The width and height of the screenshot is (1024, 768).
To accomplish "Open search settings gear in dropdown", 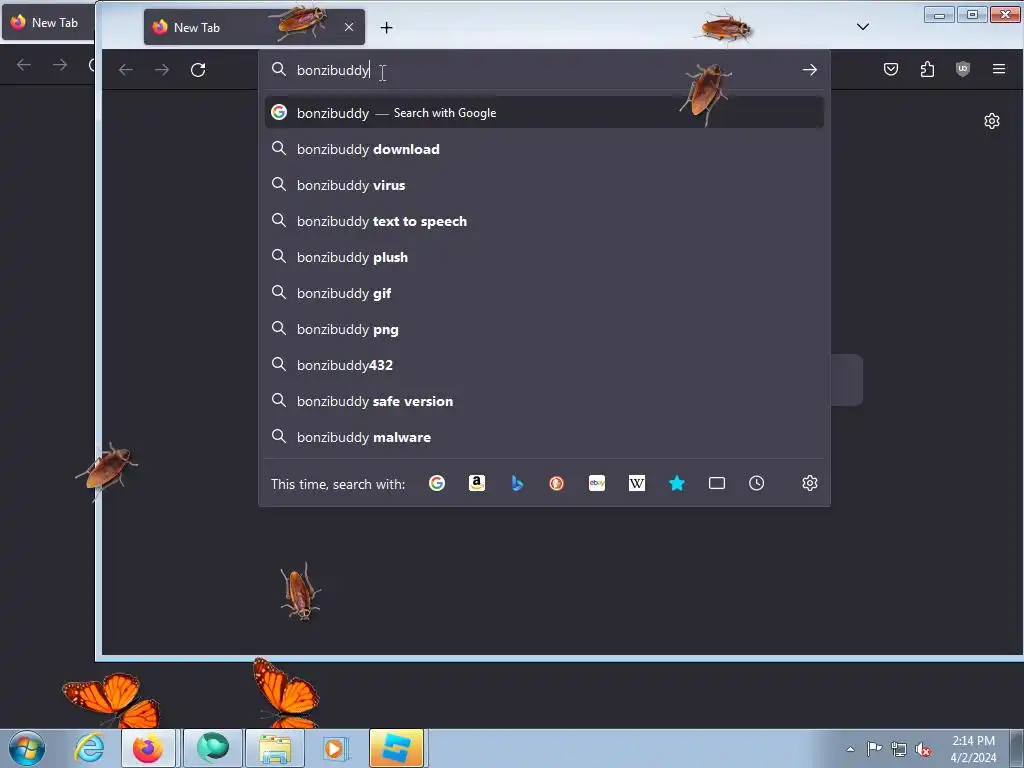I will (x=810, y=483).
